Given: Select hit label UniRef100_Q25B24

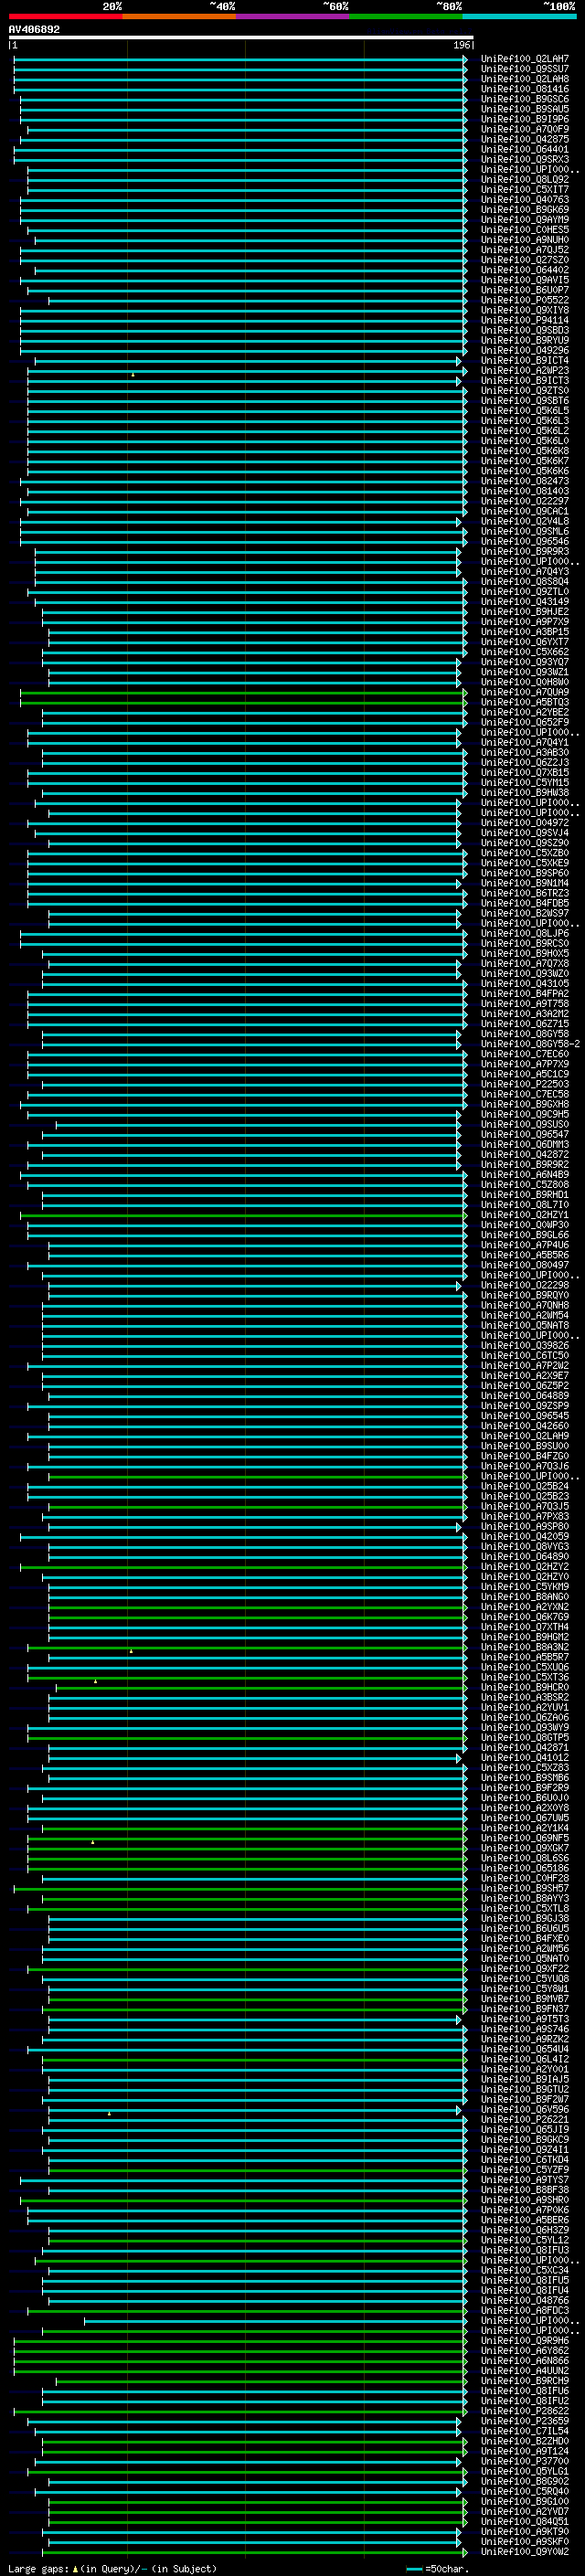Looking at the screenshot, I should (x=525, y=1487).
